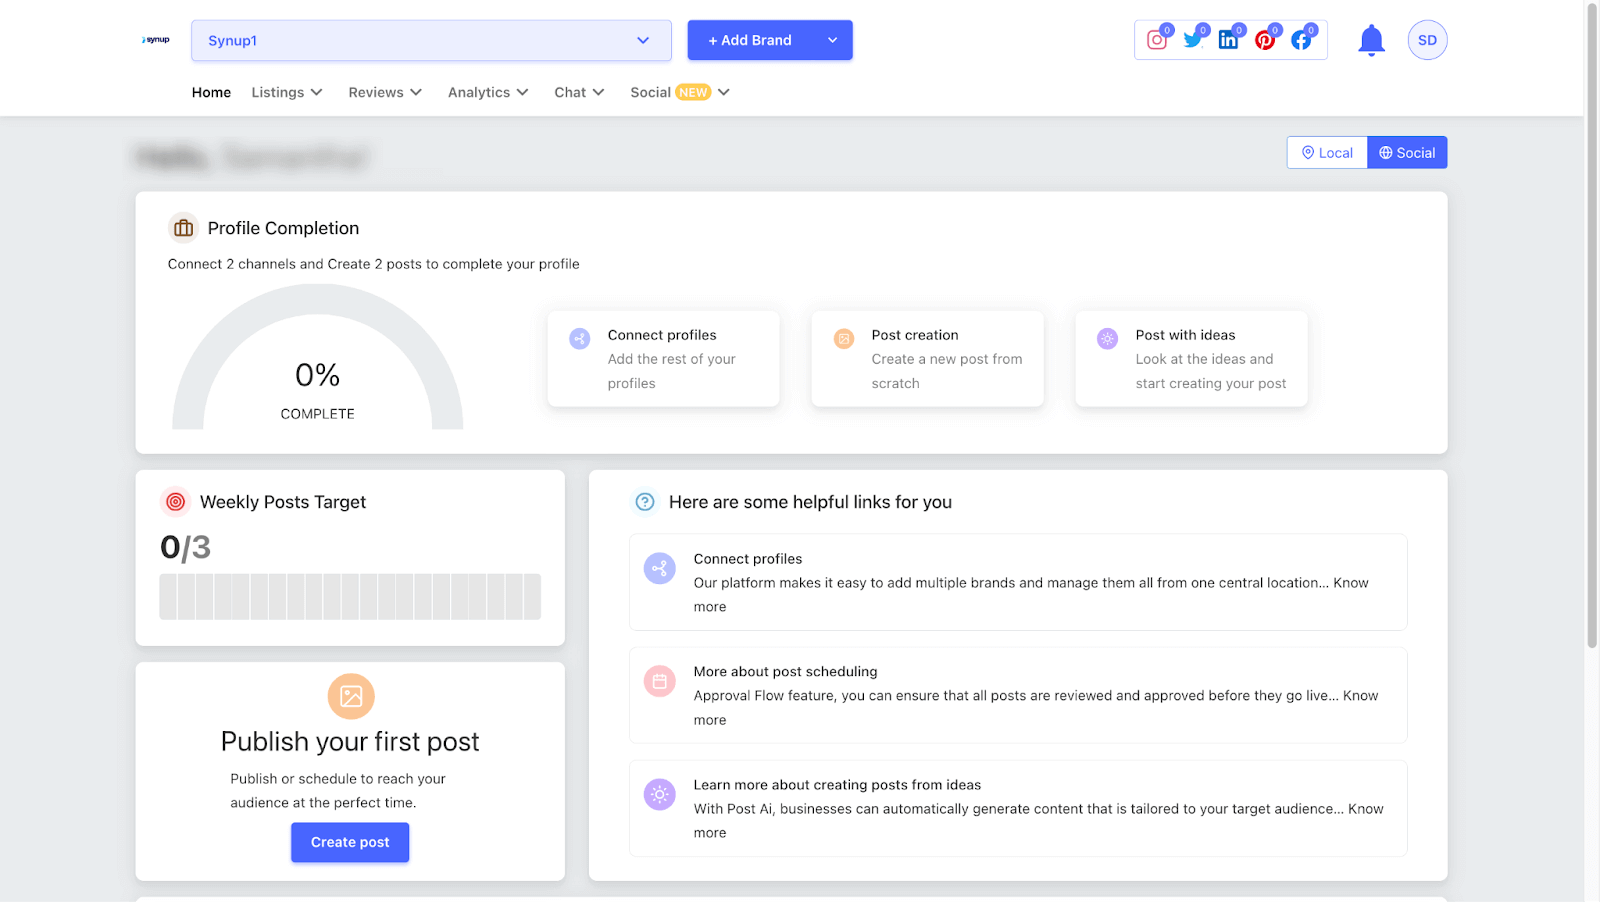Click the 0/3 weekly posts count

[185, 547]
